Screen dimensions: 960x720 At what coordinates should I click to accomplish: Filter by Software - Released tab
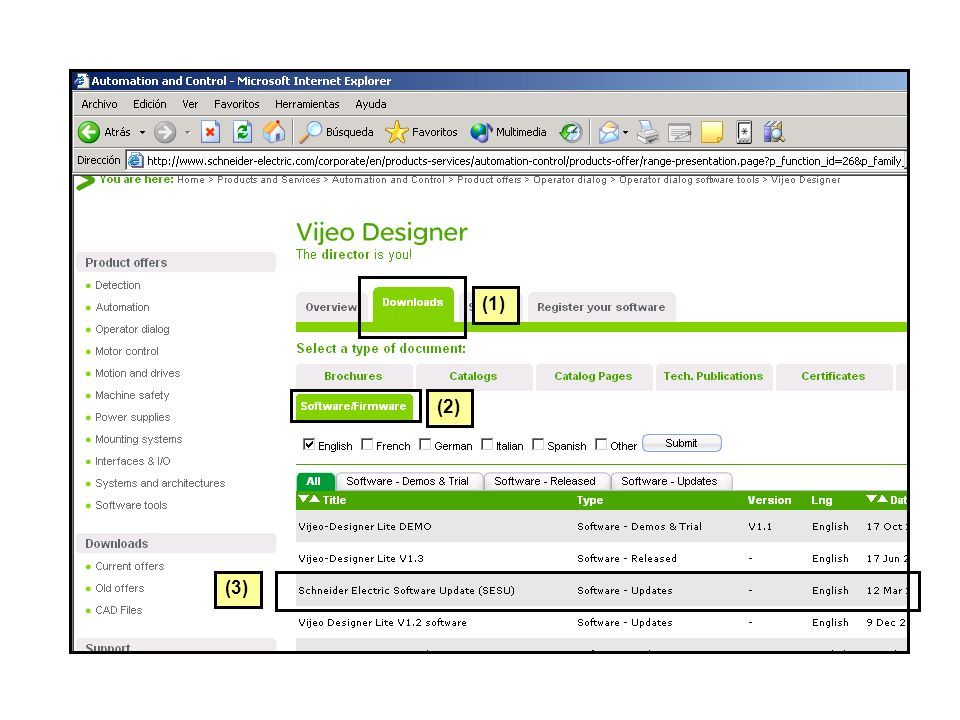[x=545, y=481]
